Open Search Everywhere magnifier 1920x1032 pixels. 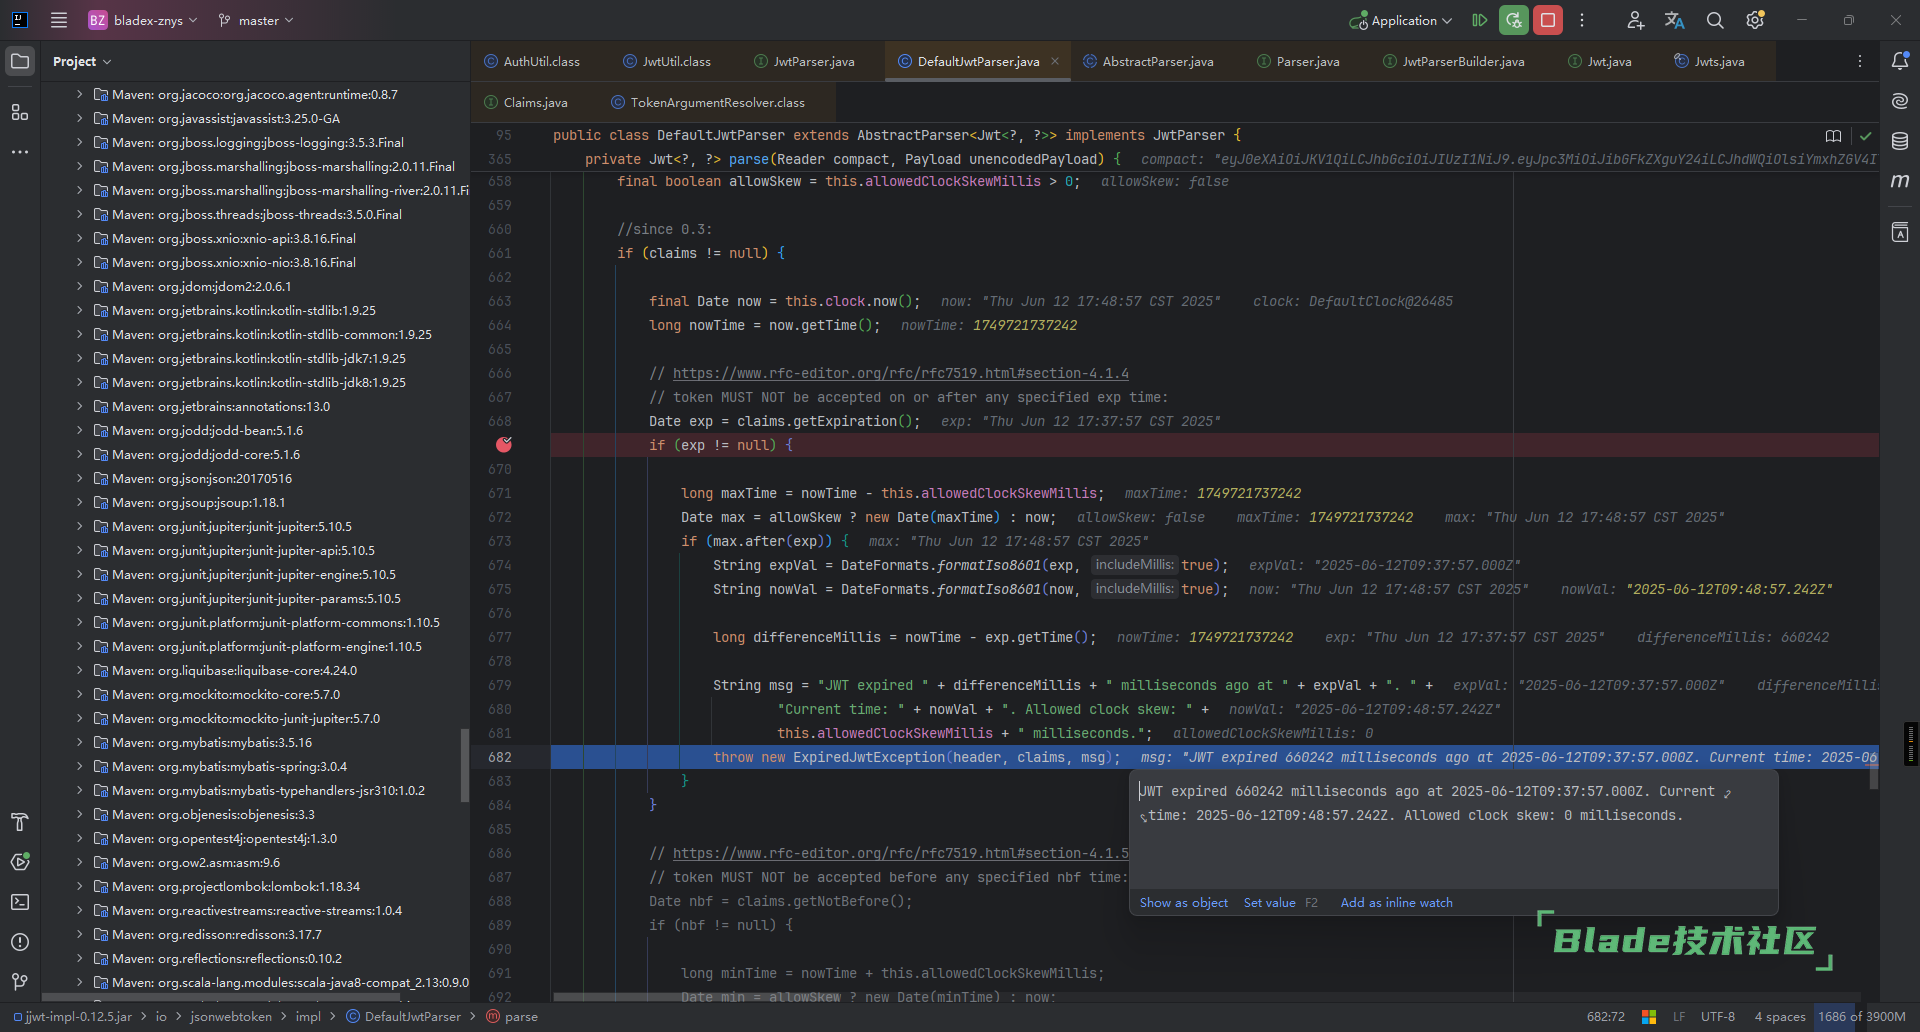1715,20
